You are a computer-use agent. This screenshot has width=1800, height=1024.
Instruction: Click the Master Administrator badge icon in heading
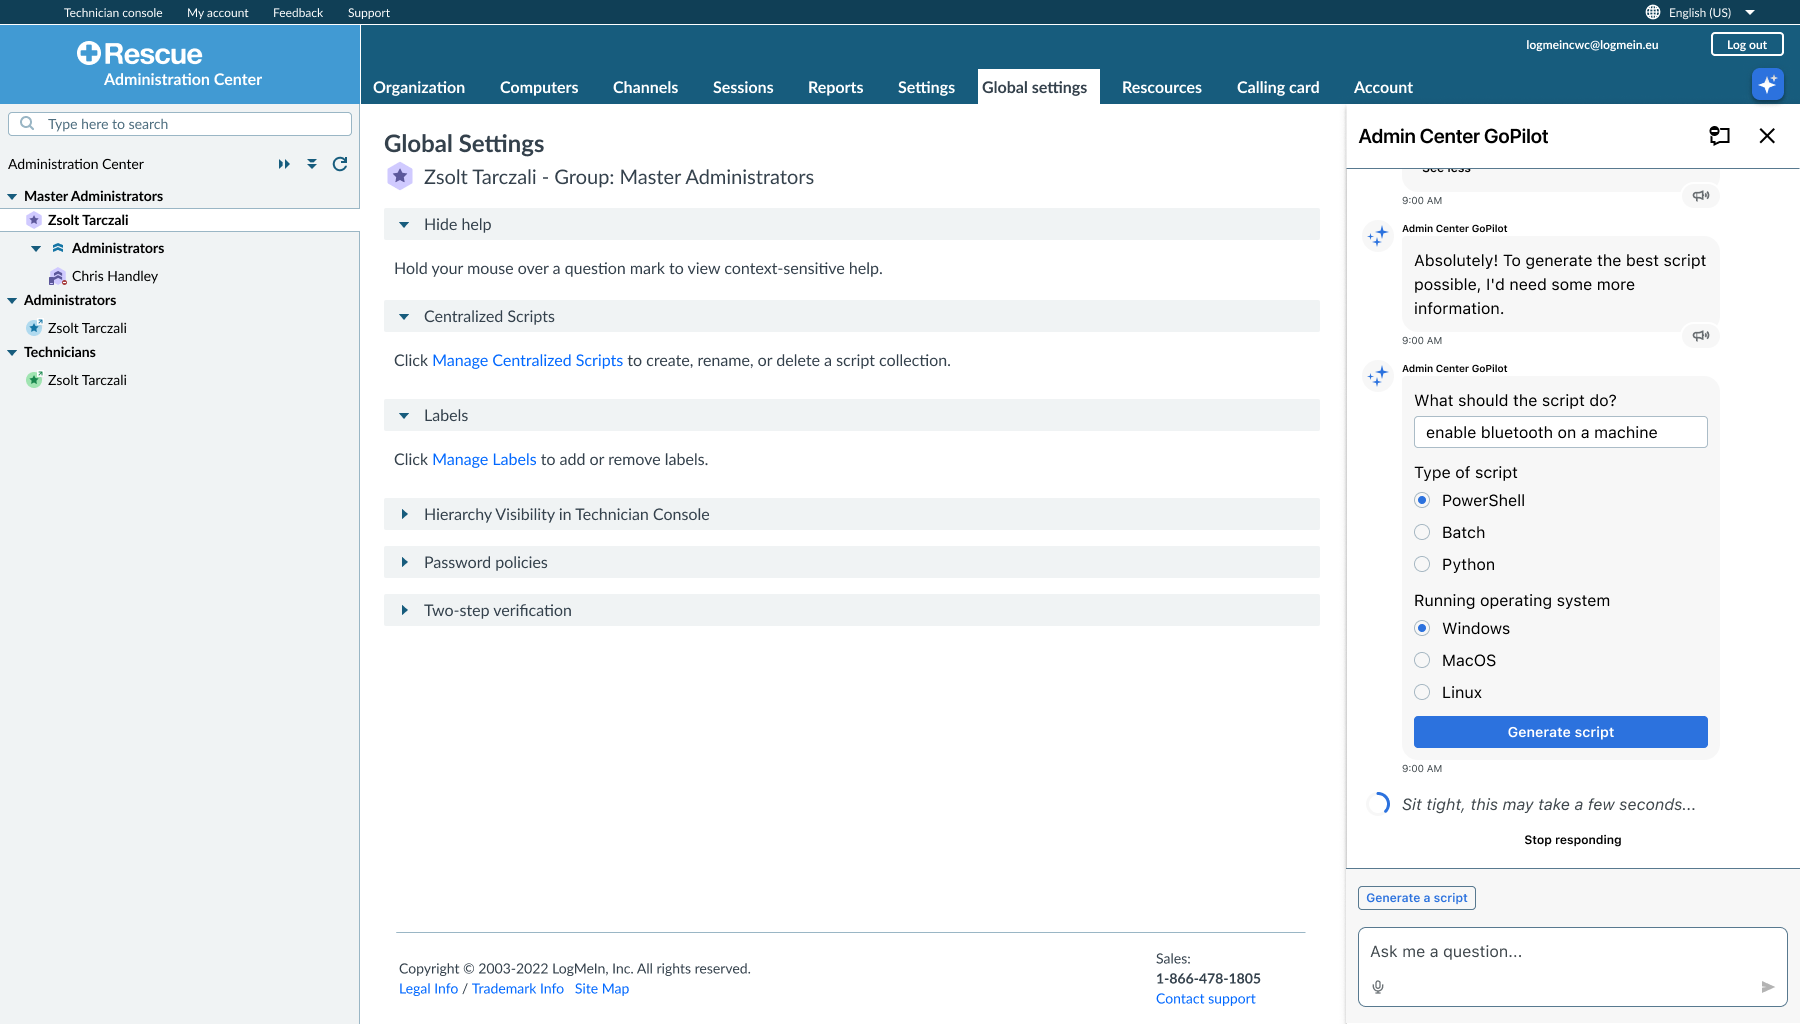pyautogui.click(x=400, y=176)
